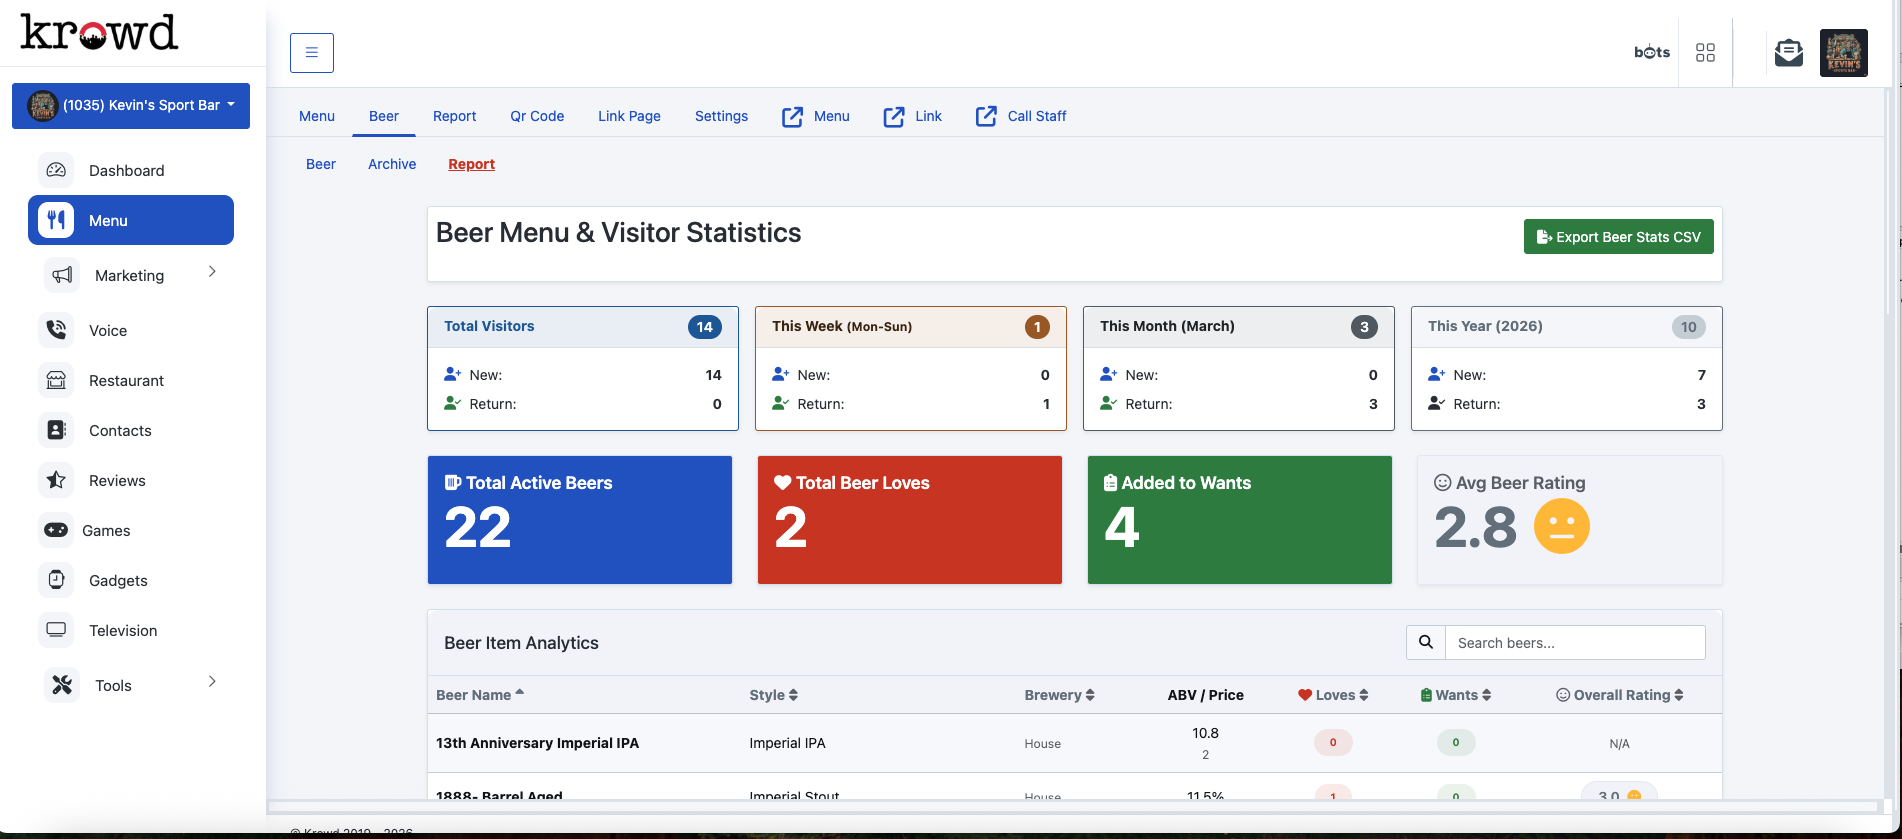Sort table by Brewery column

coord(1059,695)
